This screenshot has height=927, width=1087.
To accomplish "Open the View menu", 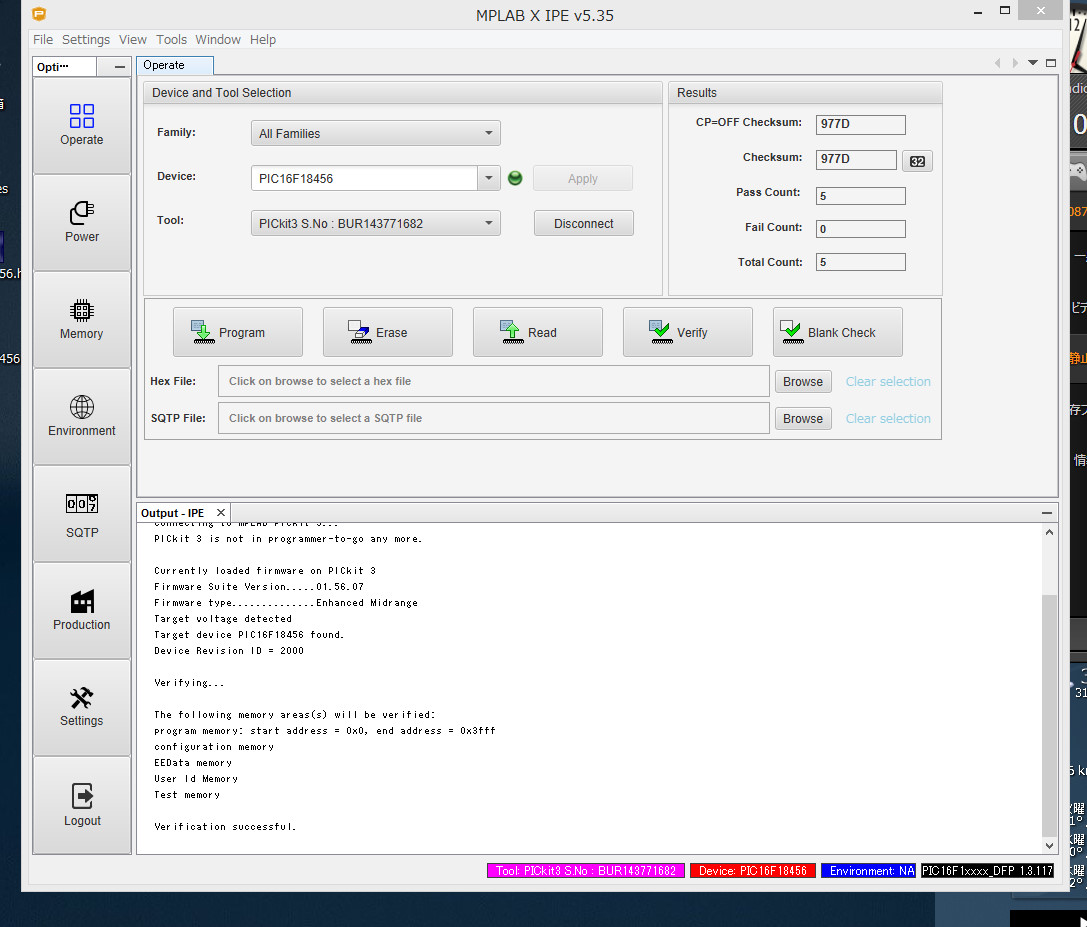I will click(132, 40).
